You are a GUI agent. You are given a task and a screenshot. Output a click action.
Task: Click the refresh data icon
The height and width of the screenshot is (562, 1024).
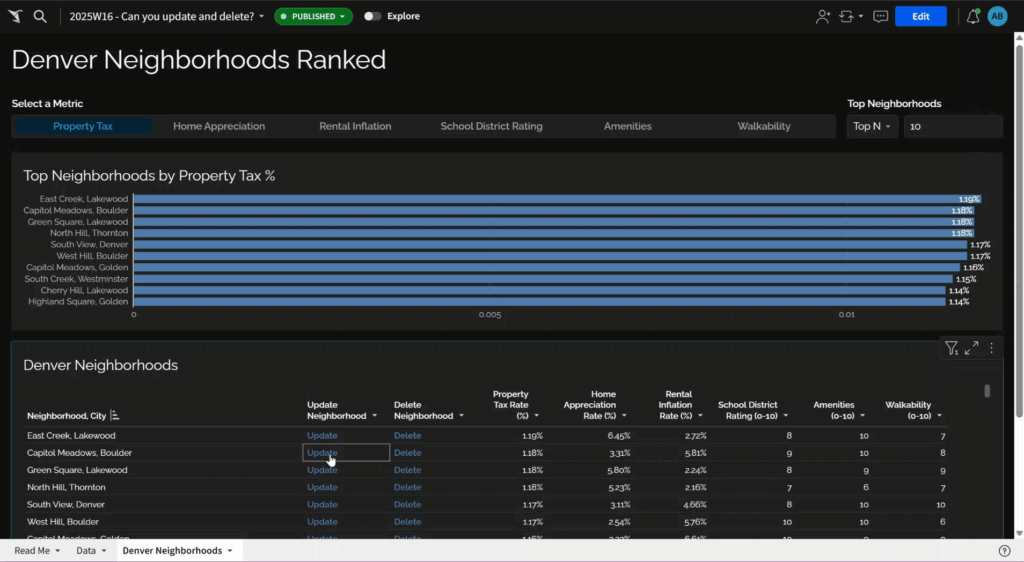coord(847,16)
